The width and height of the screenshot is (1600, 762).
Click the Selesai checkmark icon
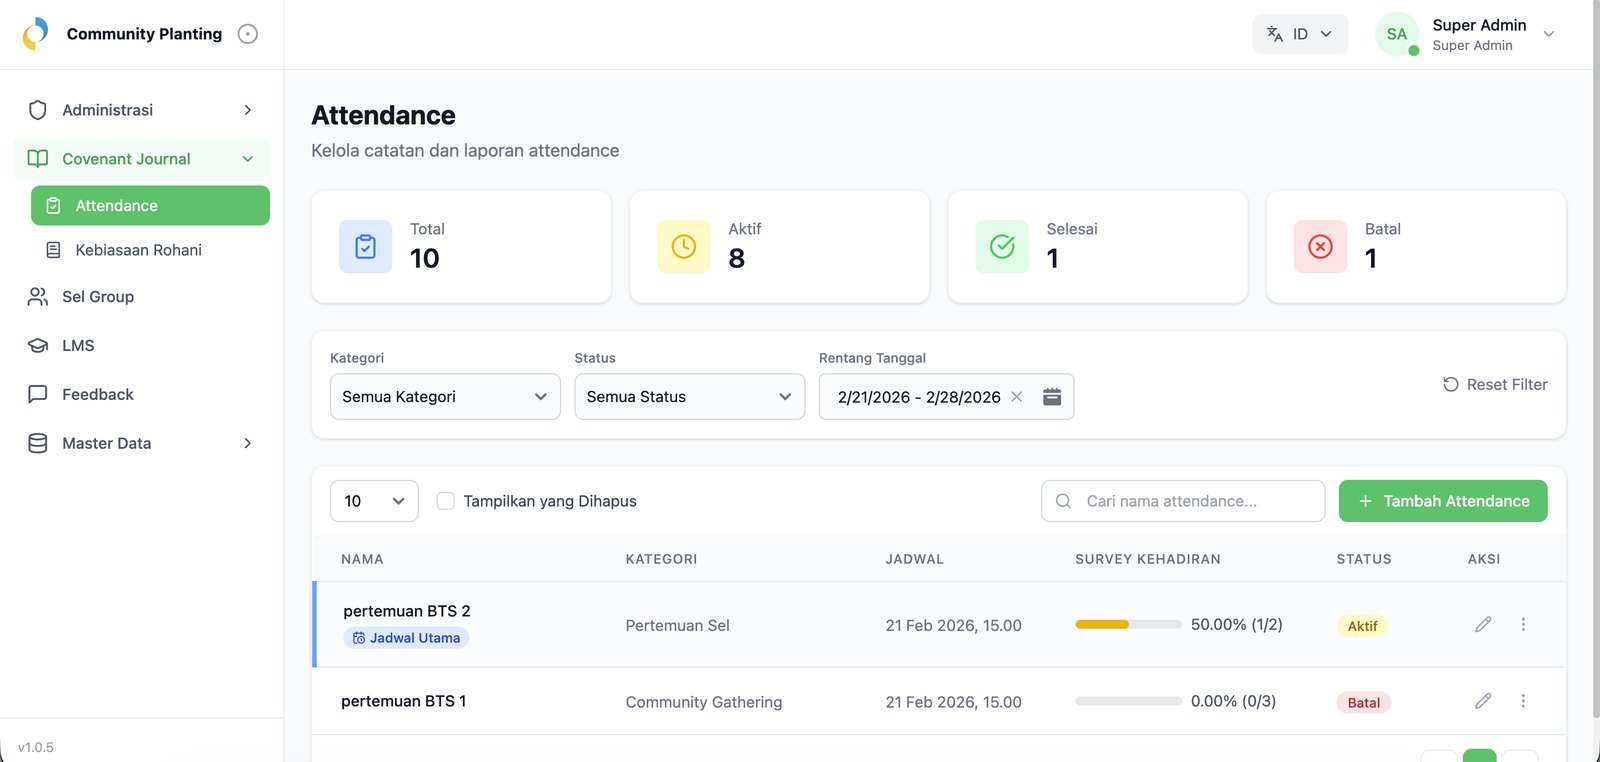tap(1002, 246)
